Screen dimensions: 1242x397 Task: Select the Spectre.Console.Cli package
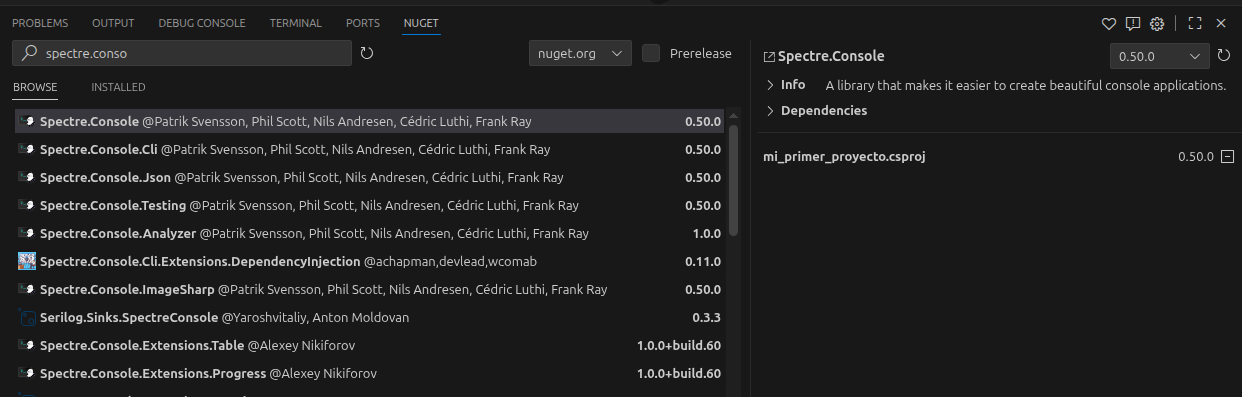coord(370,150)
